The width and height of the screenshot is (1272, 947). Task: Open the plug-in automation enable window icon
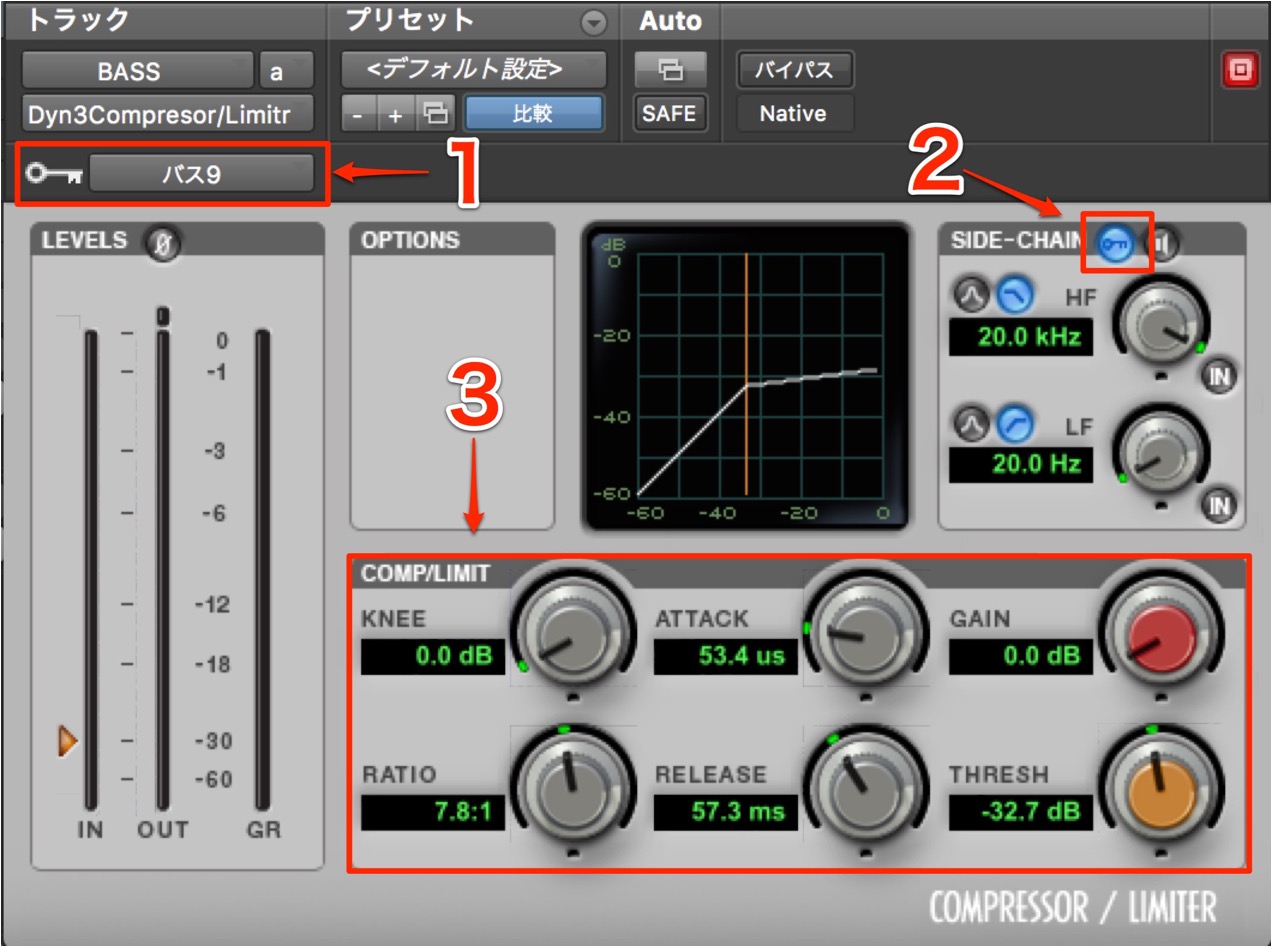[x=670, y=70]
